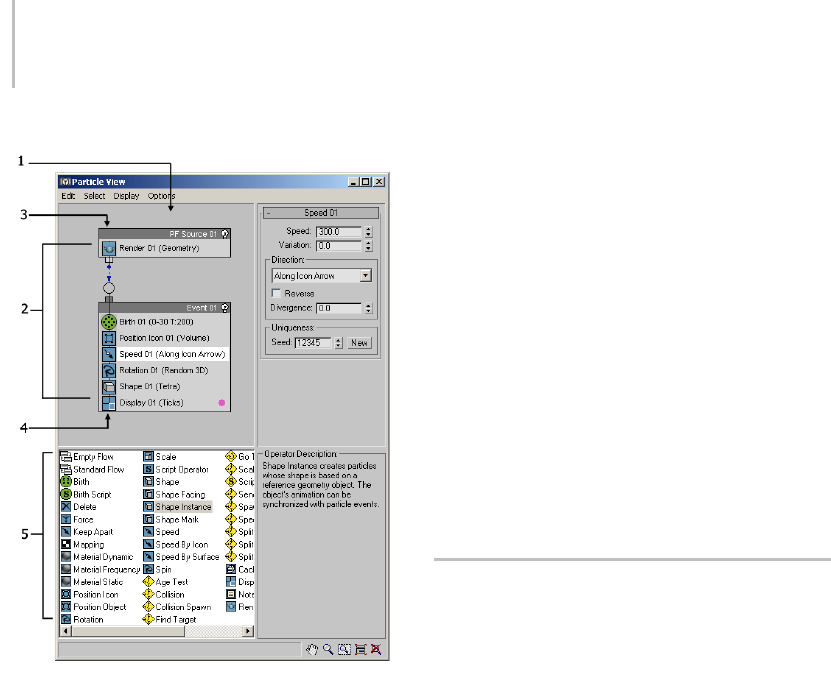
Task: Select the Age Test in the depot
Action: tap(166, 582)
